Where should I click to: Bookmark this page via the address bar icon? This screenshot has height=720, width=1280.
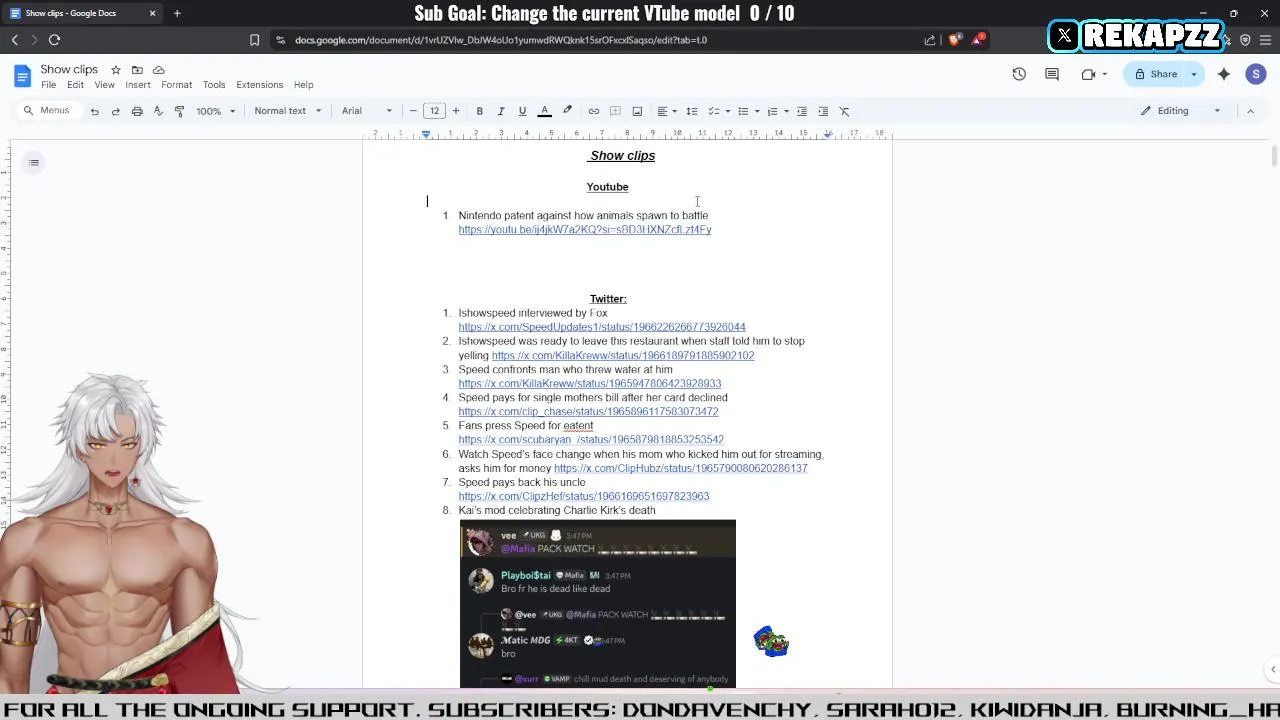click(254, 40)
